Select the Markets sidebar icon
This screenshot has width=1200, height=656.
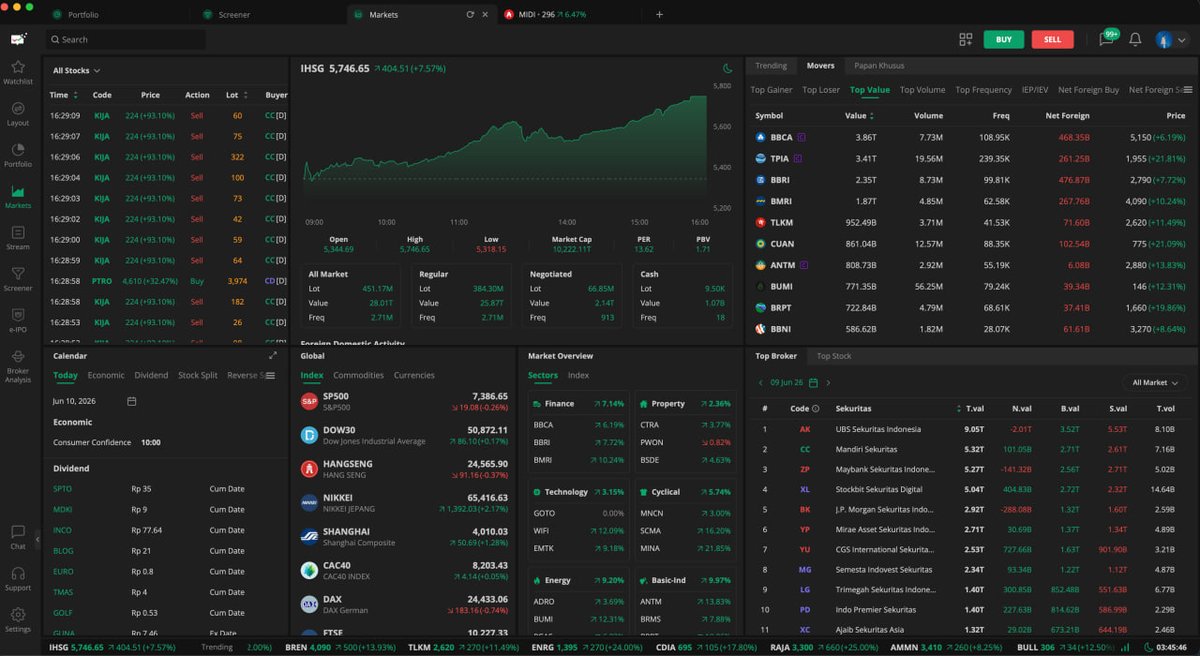(x=18, y=196)
